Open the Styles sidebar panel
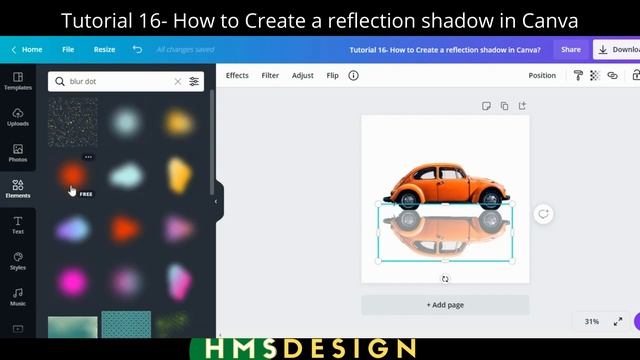The height and width of the screenshot is (360, 640). [18, 260]
